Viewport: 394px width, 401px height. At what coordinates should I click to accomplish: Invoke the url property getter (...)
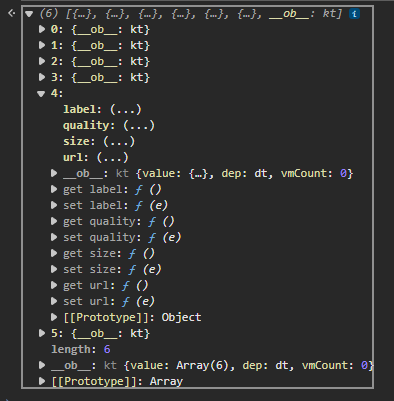coord(113,157)
